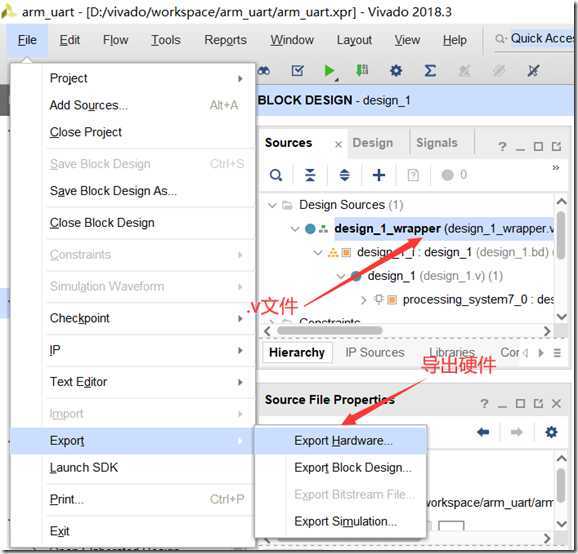Click the grey messages count circle

[x=447, y=175]
